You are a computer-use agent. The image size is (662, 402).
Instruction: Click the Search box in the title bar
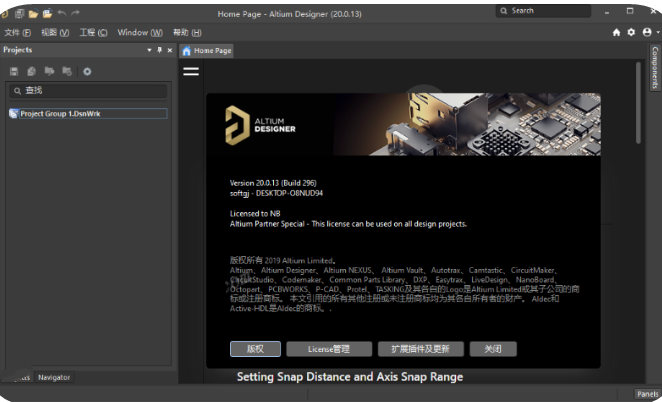543,11
